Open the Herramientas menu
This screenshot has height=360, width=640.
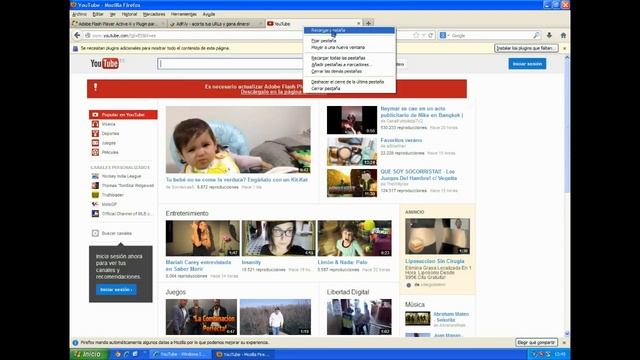point(184,14)
